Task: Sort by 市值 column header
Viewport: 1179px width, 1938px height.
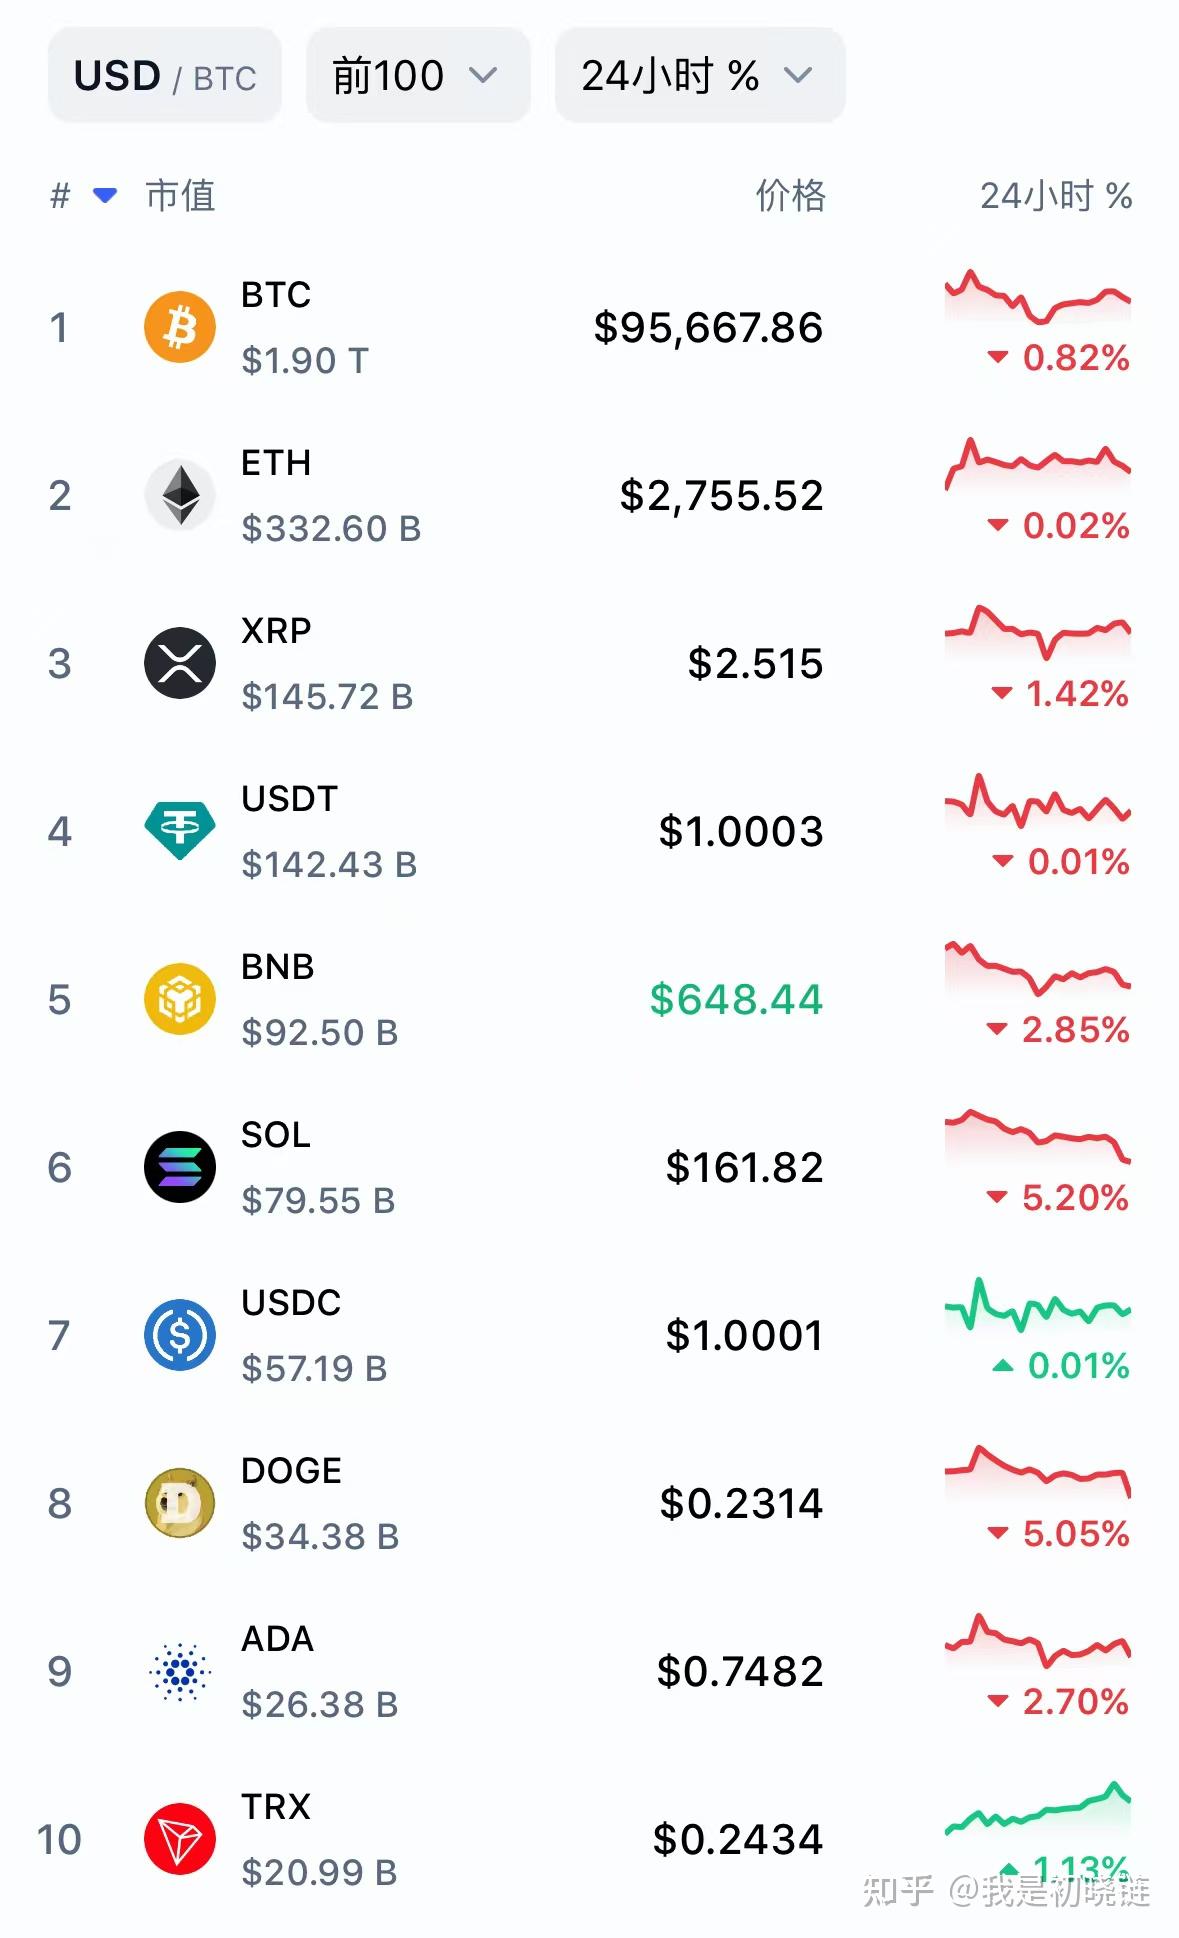Action: 180,195
